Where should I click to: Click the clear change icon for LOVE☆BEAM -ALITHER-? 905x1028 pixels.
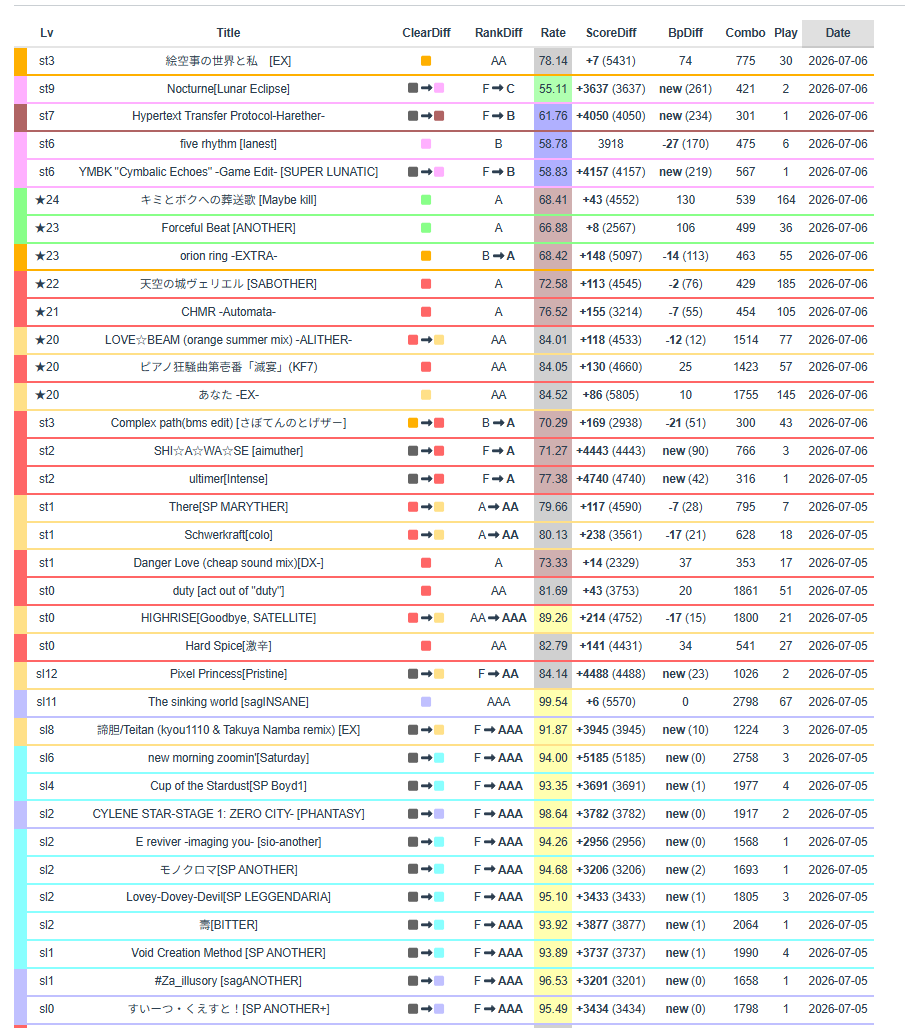tap(426, 340)
